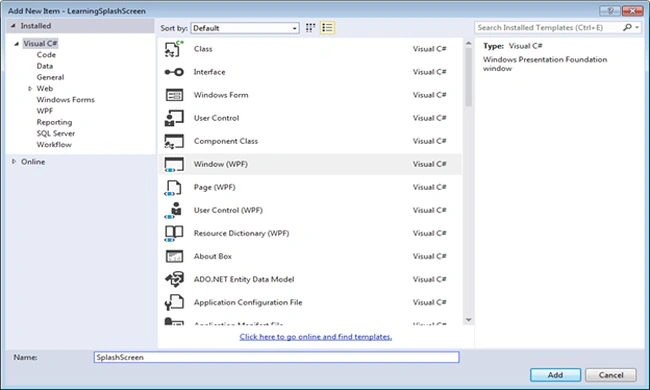Collapse the Visual C# tree node
Viewport: 650px width, 390px height.
(17, 44)
